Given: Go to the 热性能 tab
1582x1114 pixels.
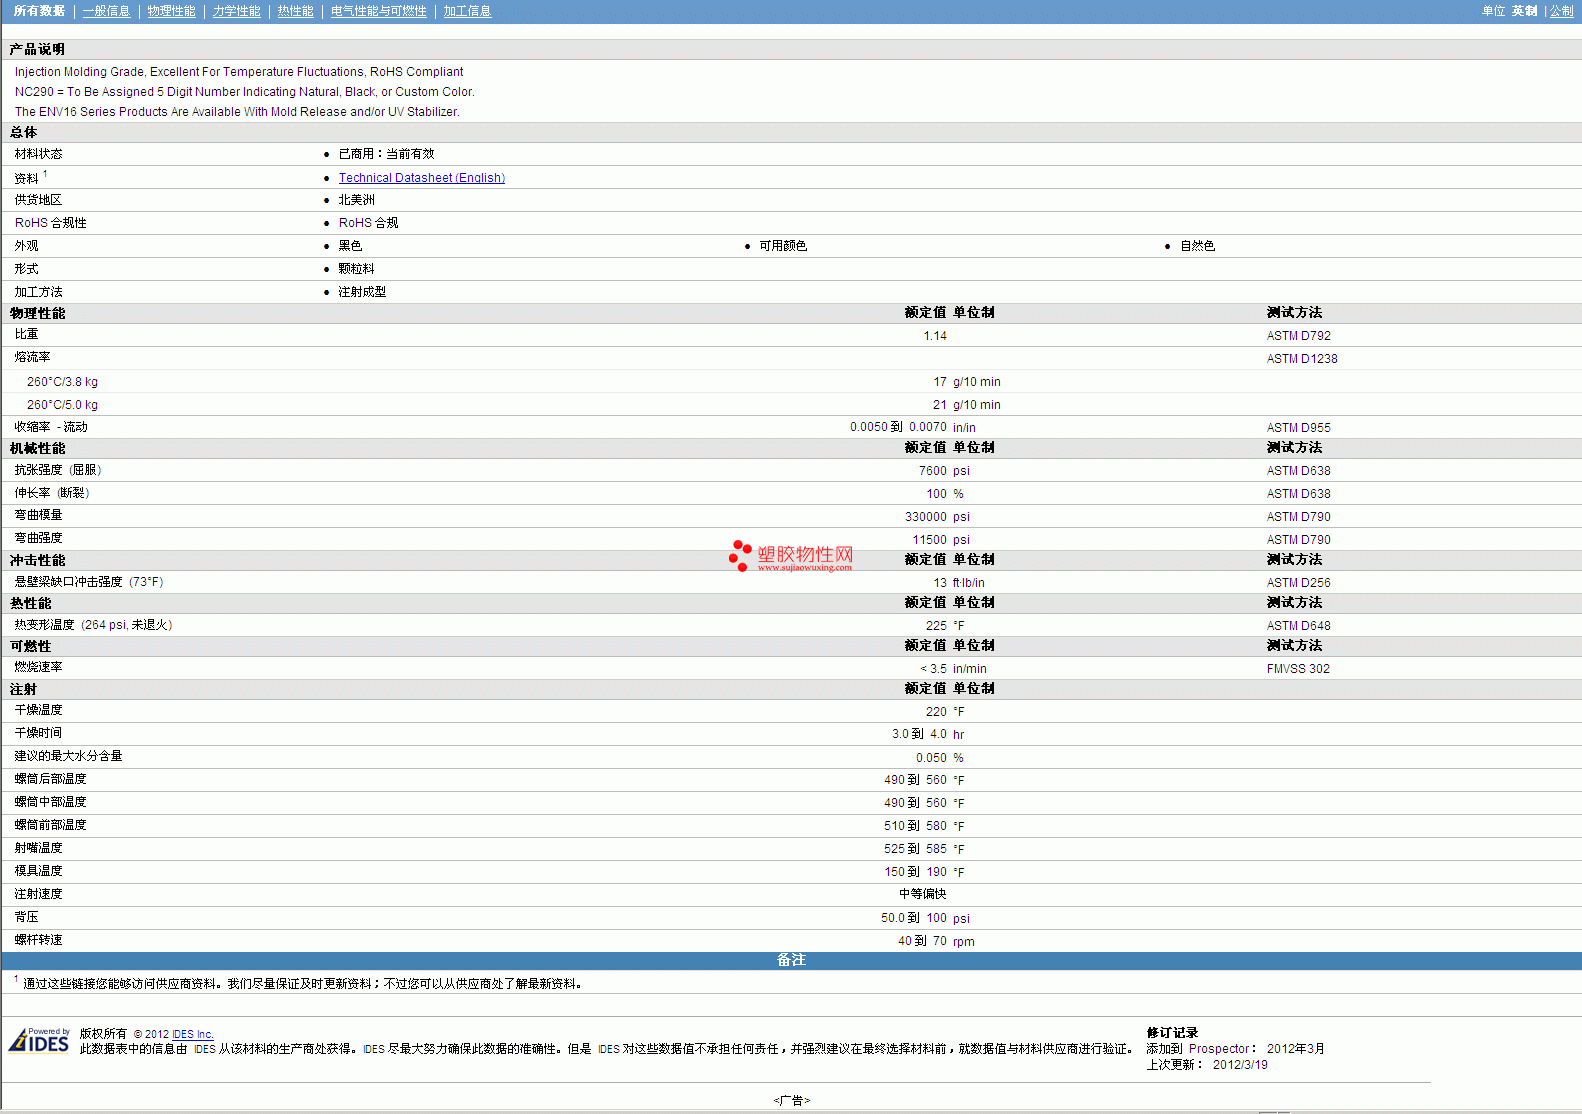Looking at the screenshot, I should pos(295,11).
